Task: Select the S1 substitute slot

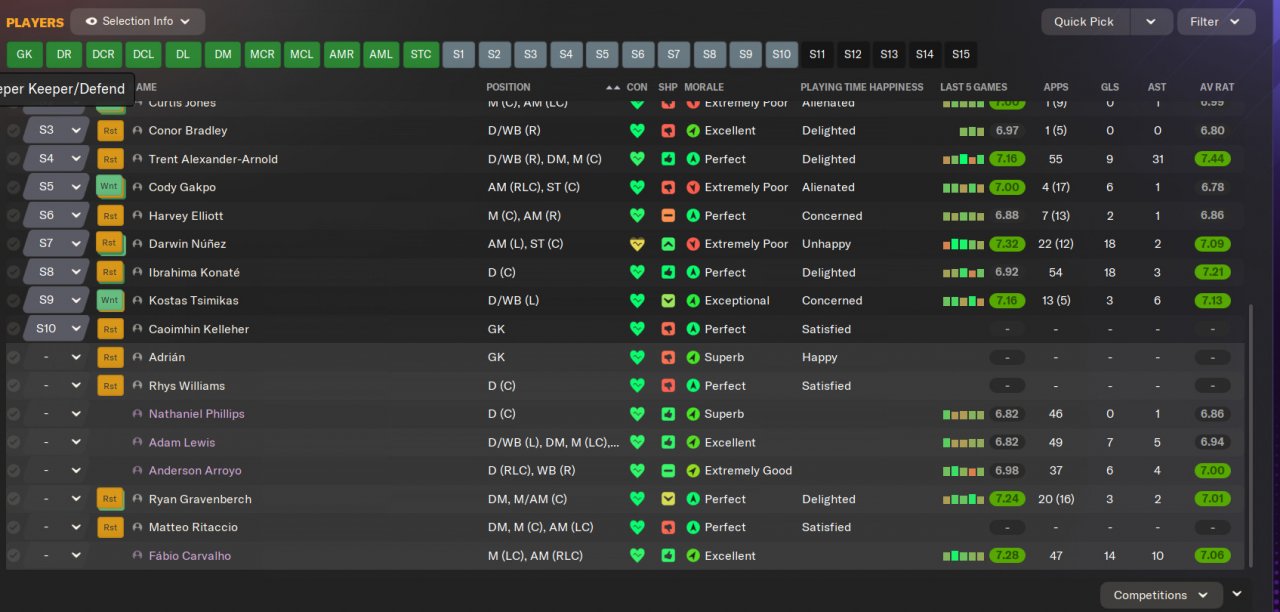Action: click(459, 54)
